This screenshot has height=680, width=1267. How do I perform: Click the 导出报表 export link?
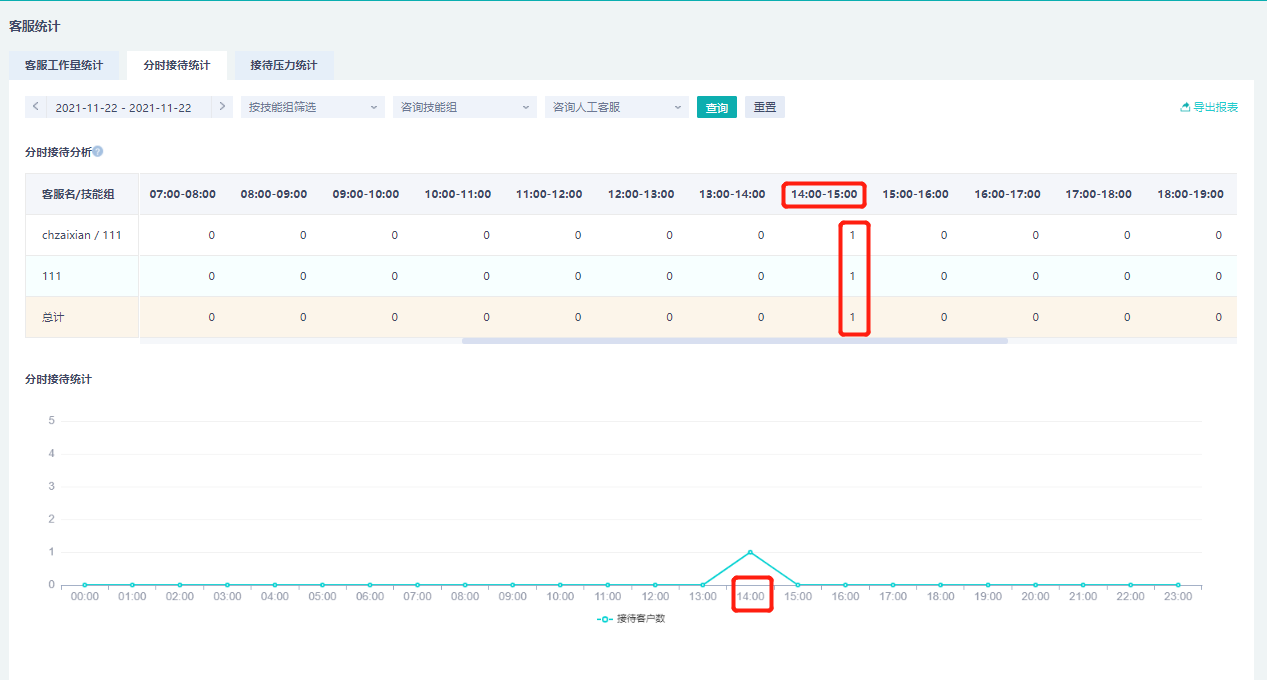(1209, 107)
